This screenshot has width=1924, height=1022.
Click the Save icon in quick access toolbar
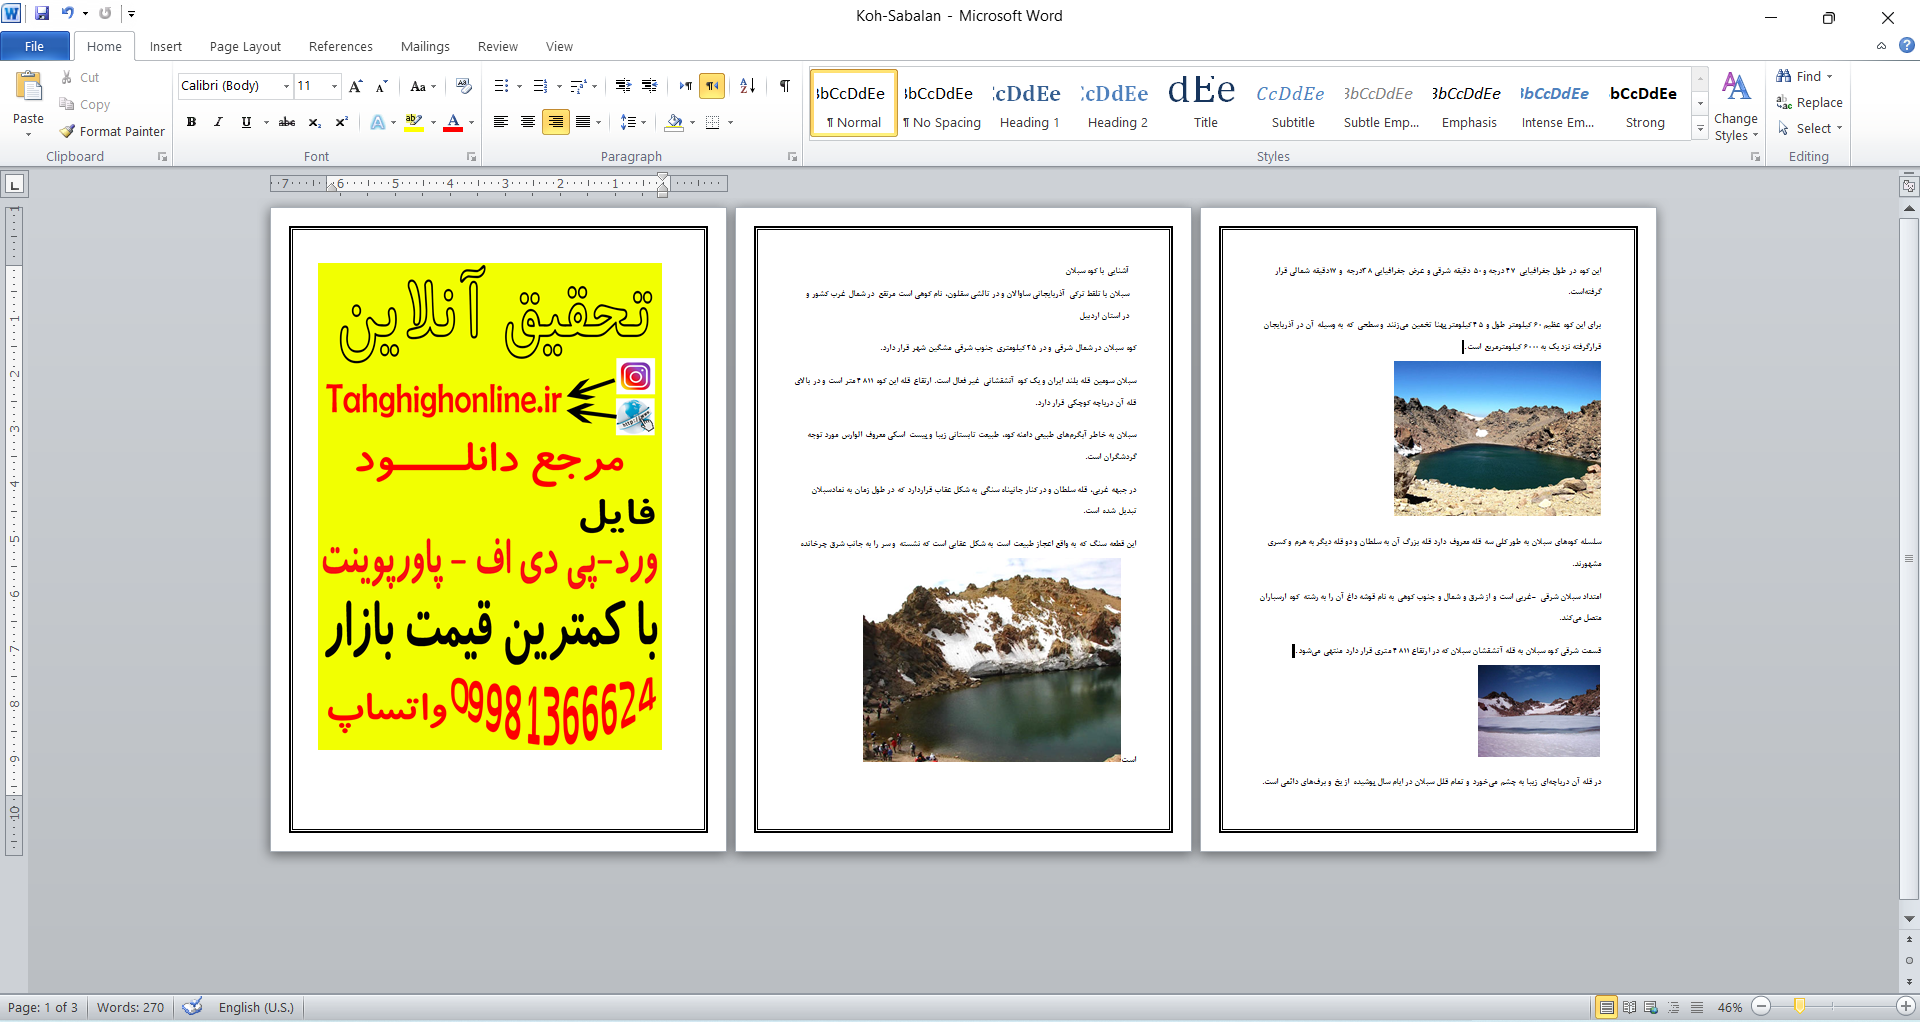click(42, 14)
